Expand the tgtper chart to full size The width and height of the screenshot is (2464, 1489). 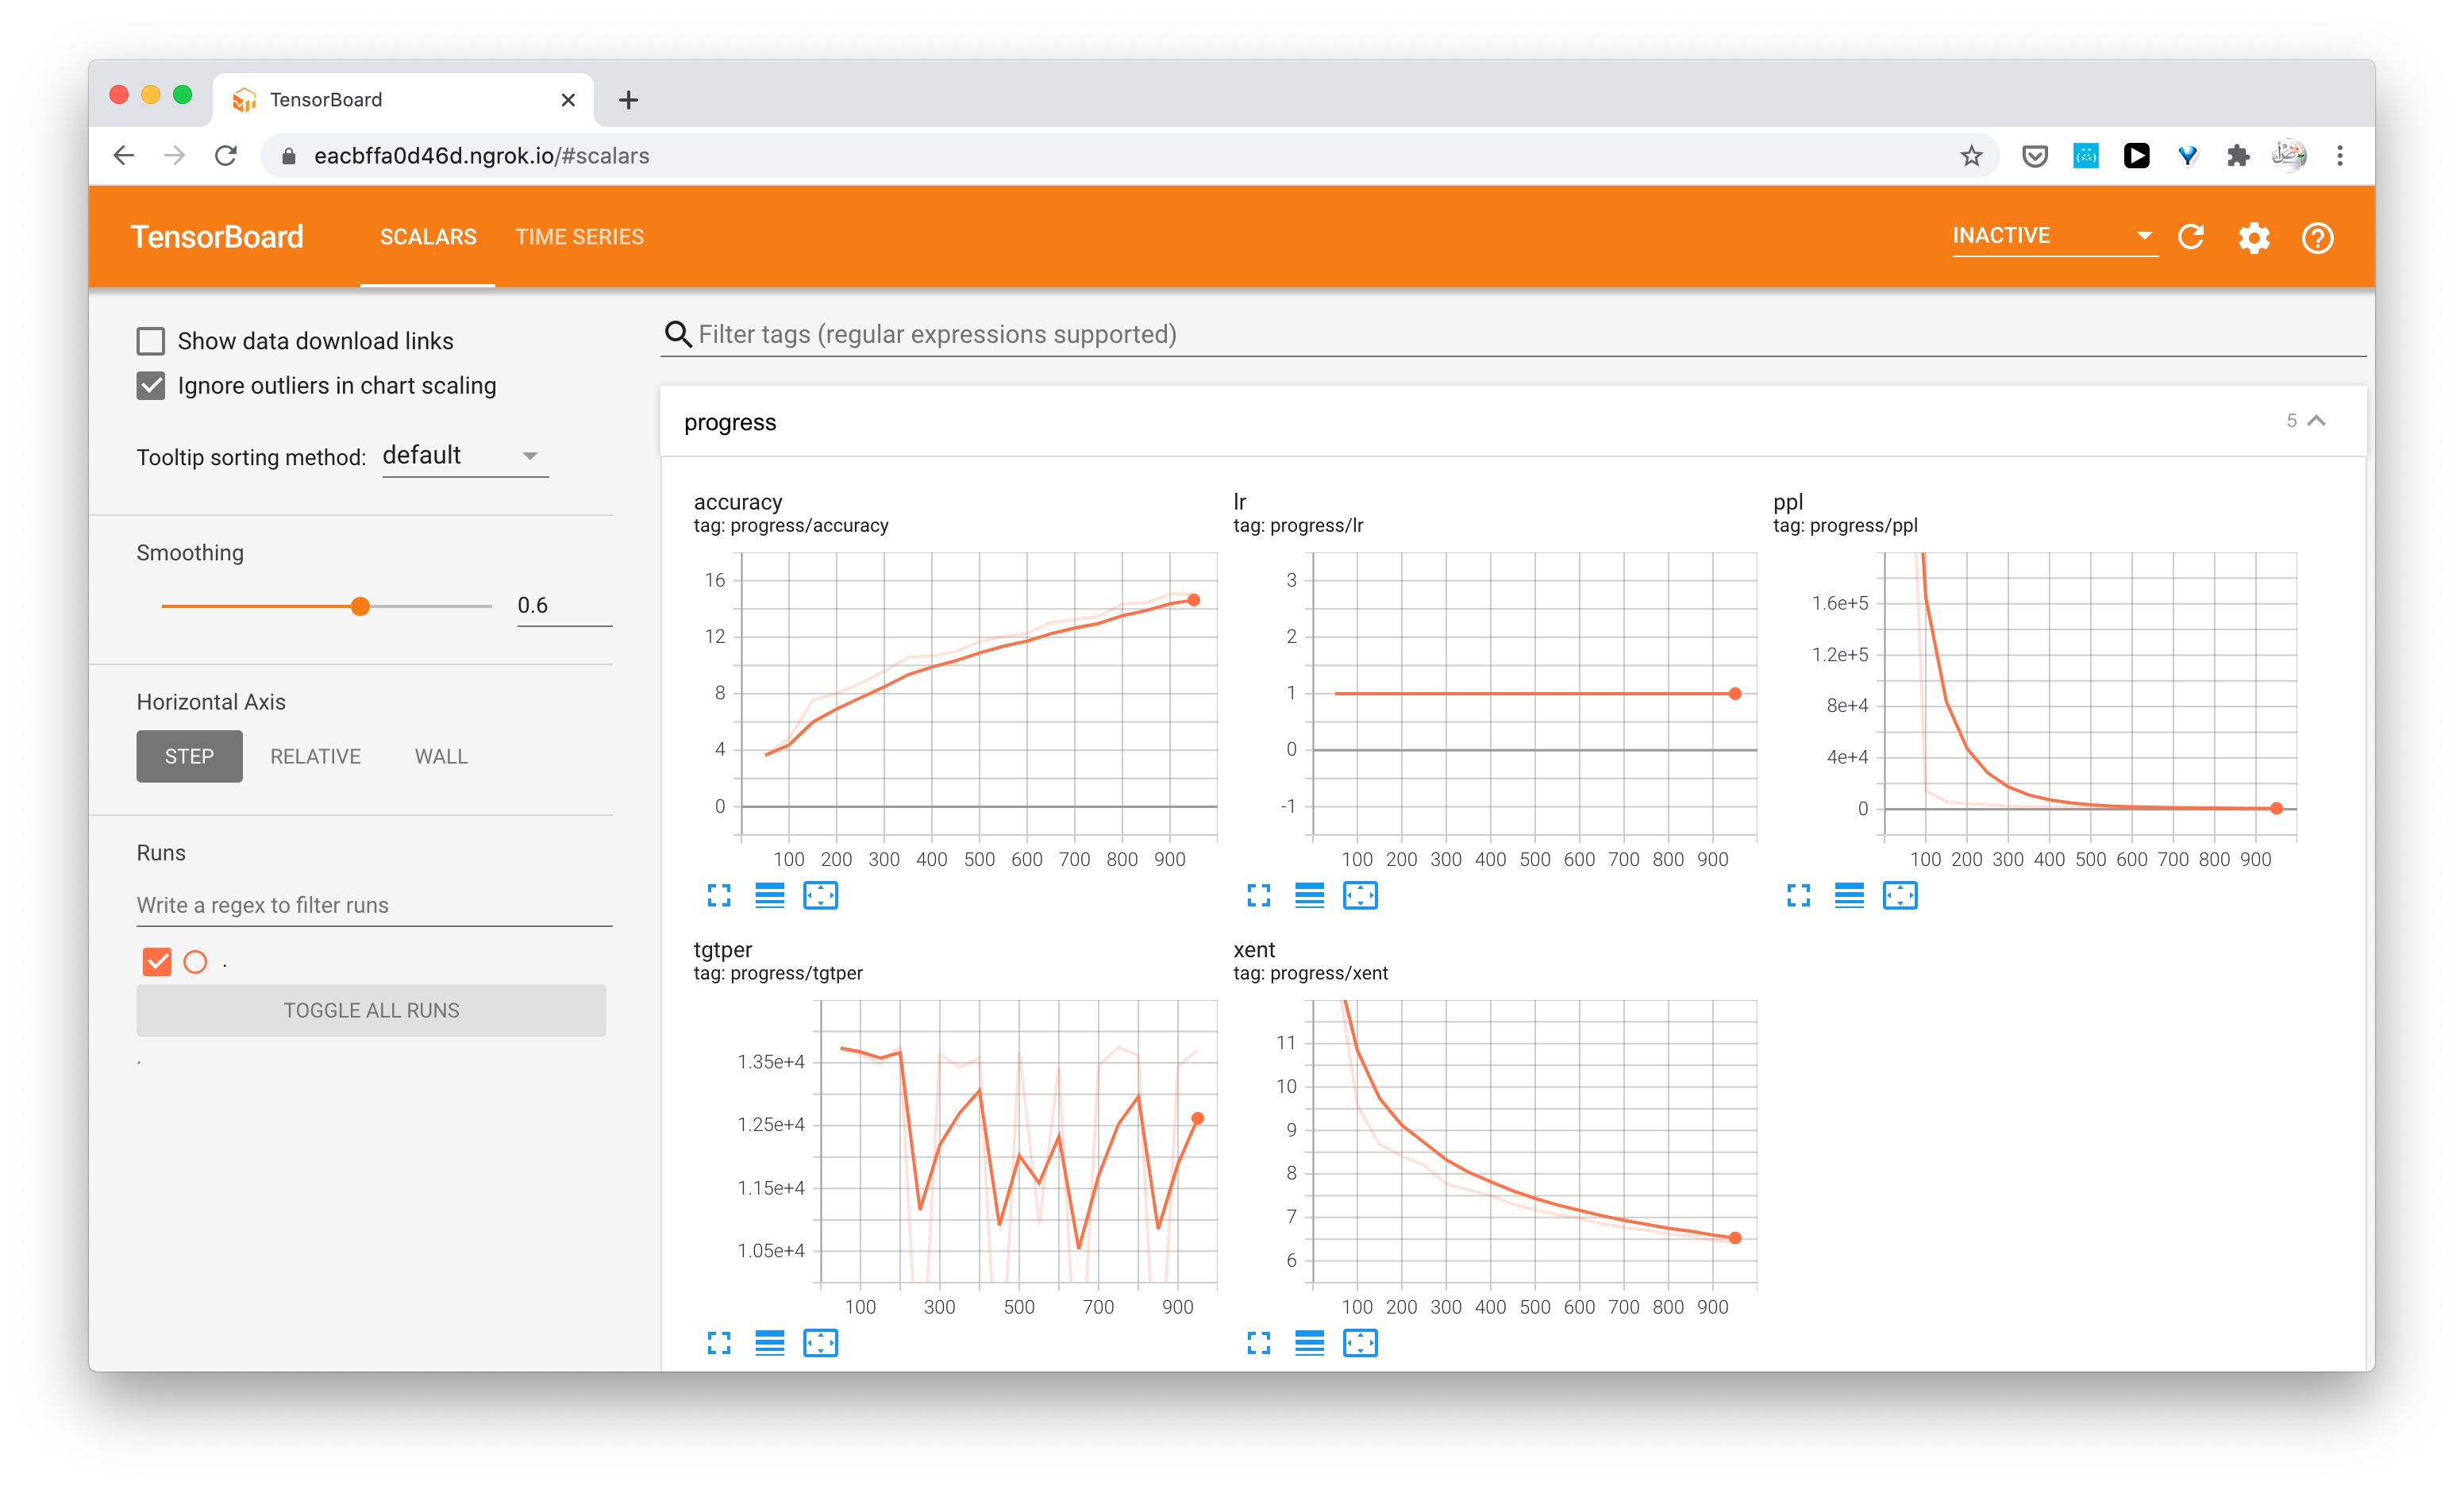719,1342
